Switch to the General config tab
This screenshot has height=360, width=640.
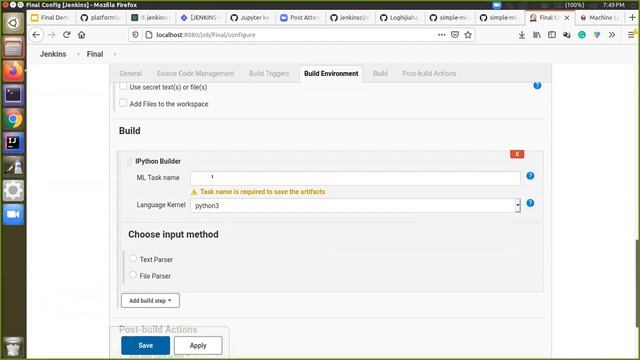coord(131,73)
